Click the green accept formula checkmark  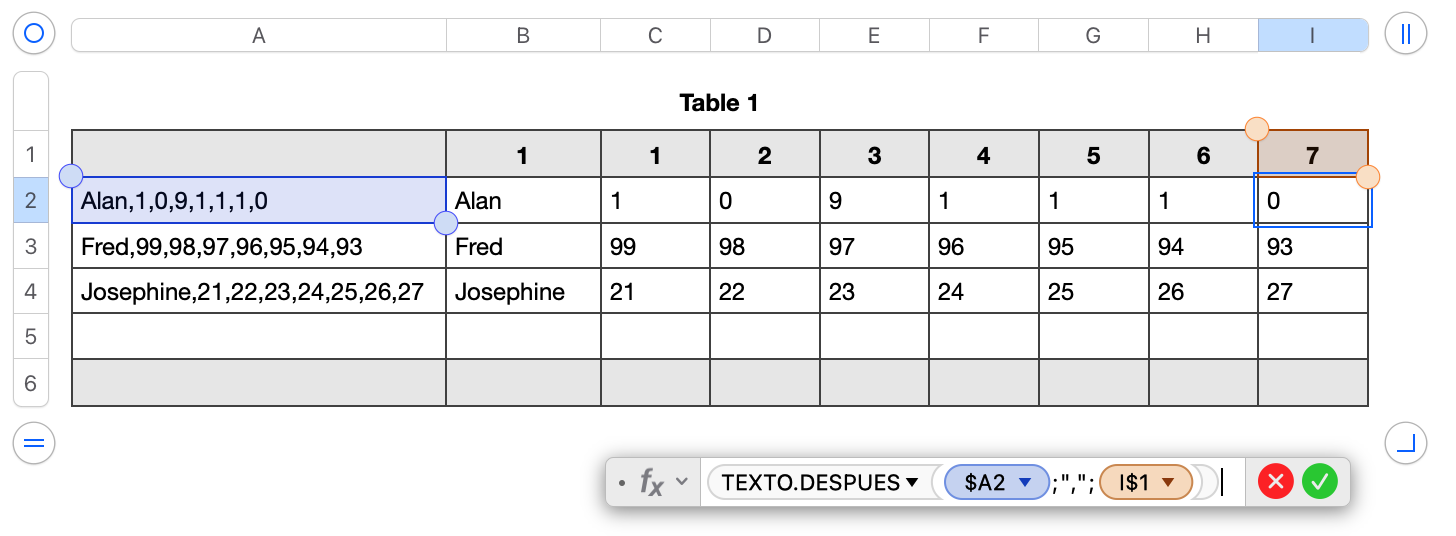point(1320,482)
